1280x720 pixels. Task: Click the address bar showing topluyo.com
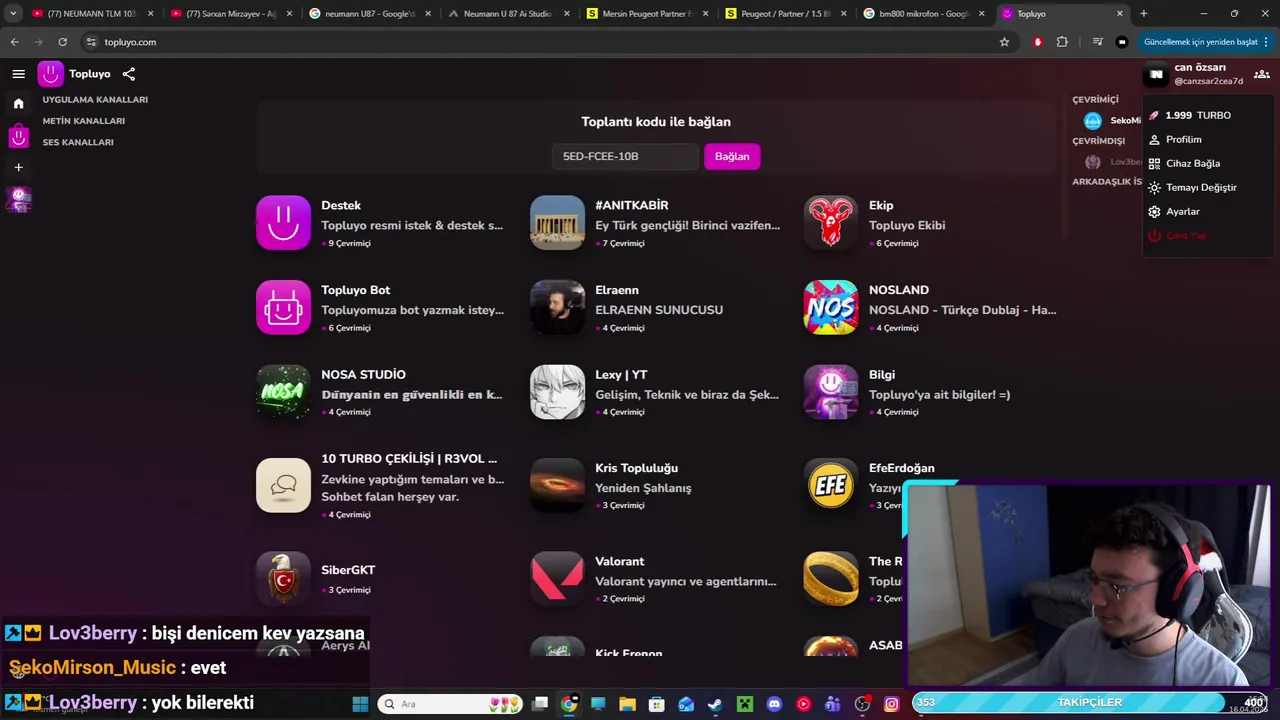540,42
